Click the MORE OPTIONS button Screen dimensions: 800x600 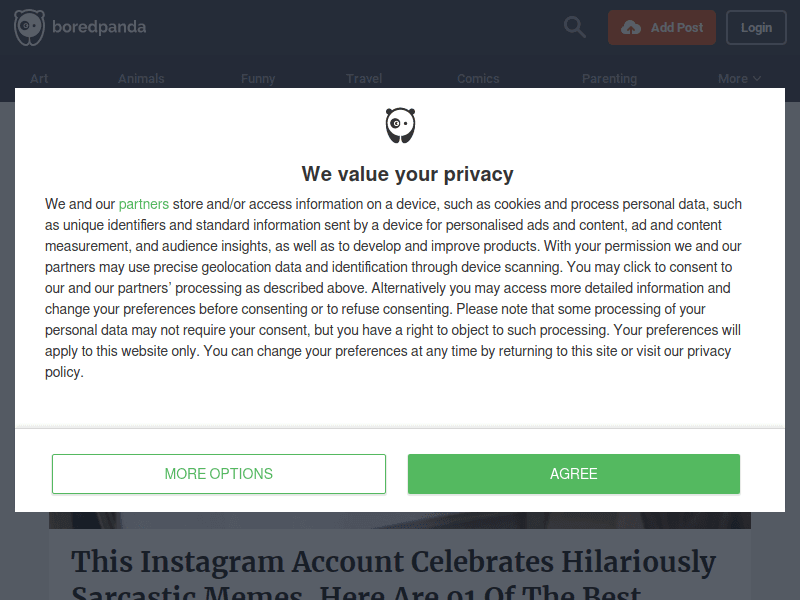pyautogui.click(x=219, y=474)
